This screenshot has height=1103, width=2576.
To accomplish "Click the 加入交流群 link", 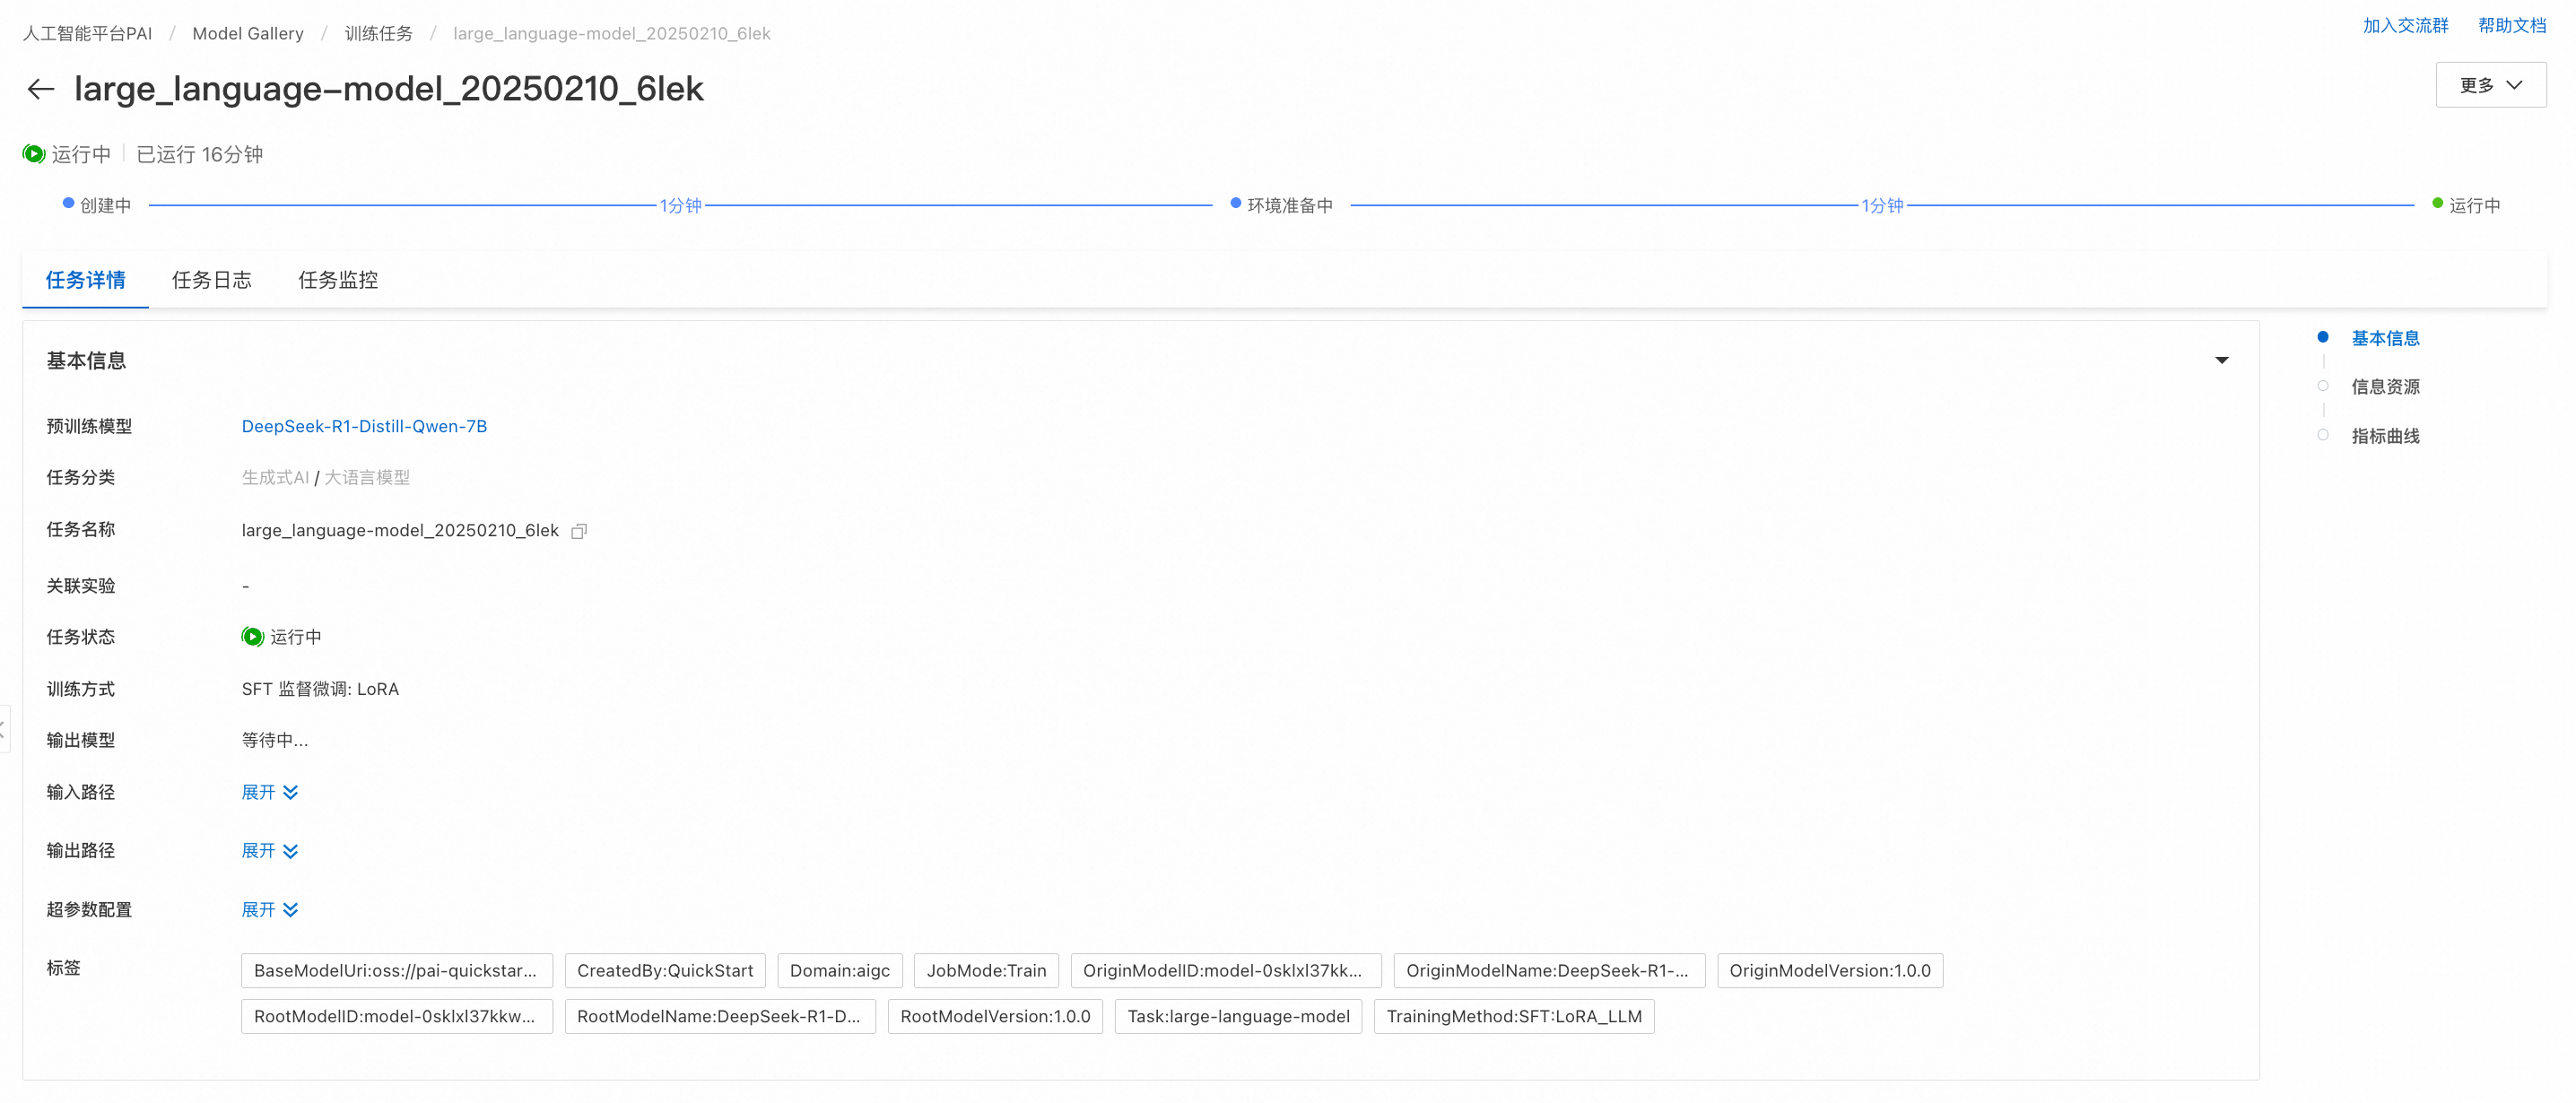I will [x=2405, y=26].
